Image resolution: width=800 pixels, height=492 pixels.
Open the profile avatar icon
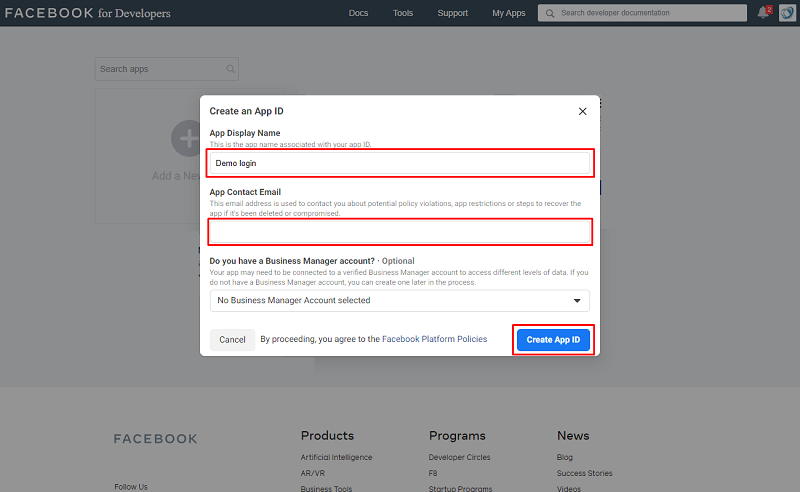787,13
